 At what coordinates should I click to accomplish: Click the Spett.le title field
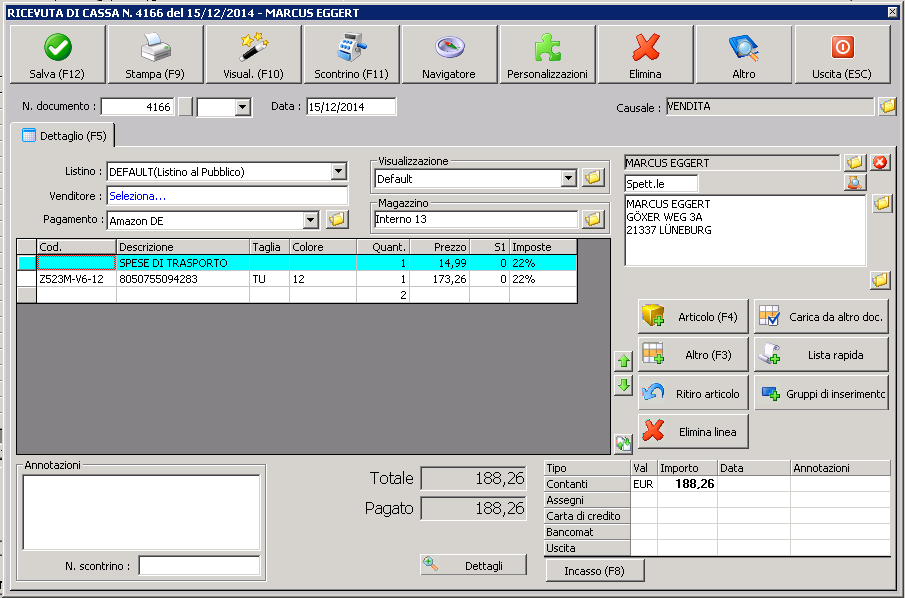coord(661,184)
